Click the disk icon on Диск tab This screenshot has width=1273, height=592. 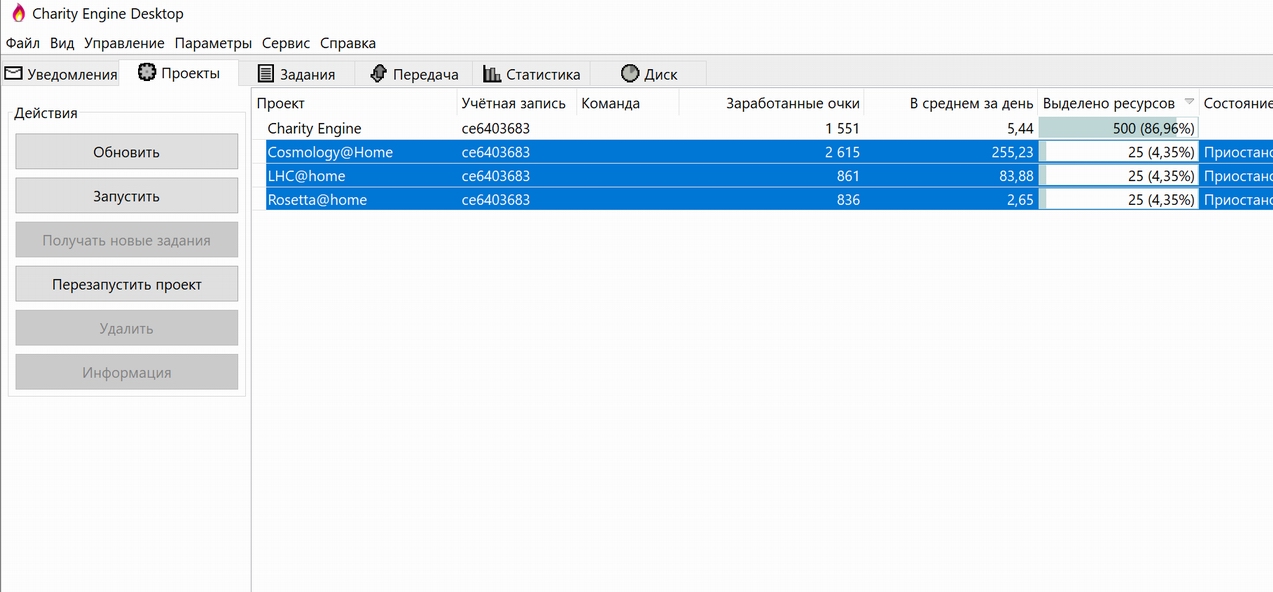click(x=630, y=73)
